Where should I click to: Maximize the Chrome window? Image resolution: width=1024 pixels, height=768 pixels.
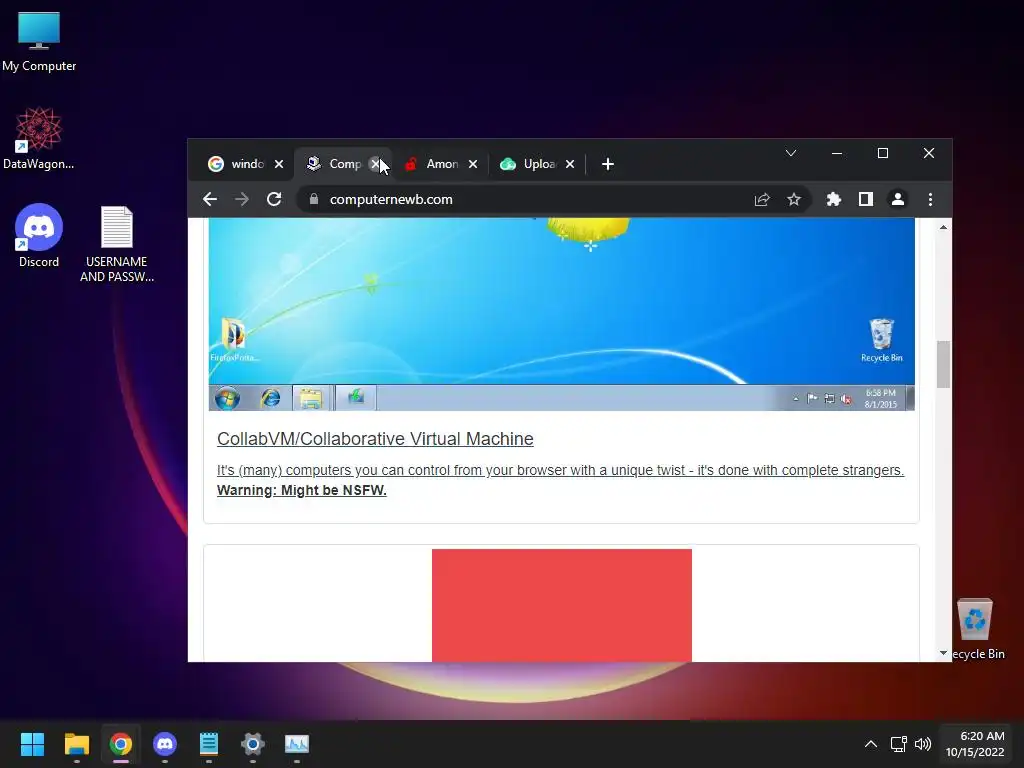click(x=883, y=153)
